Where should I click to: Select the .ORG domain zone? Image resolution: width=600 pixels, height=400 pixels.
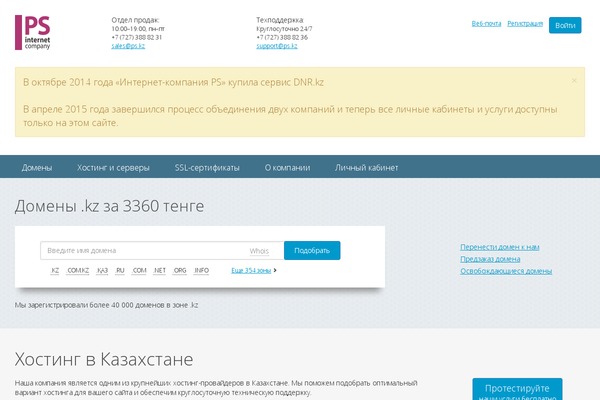click(x=179, y=271)
